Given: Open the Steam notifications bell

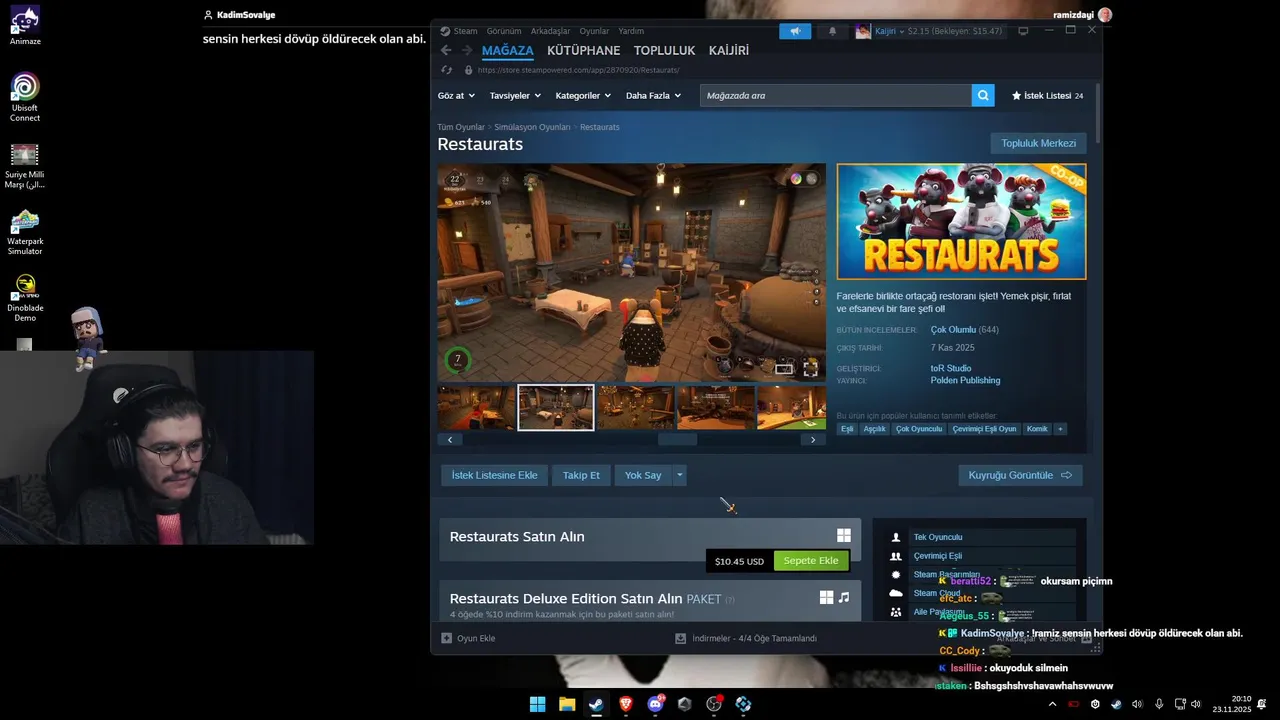Looking at the screenshot, I should tap(832, 31).
